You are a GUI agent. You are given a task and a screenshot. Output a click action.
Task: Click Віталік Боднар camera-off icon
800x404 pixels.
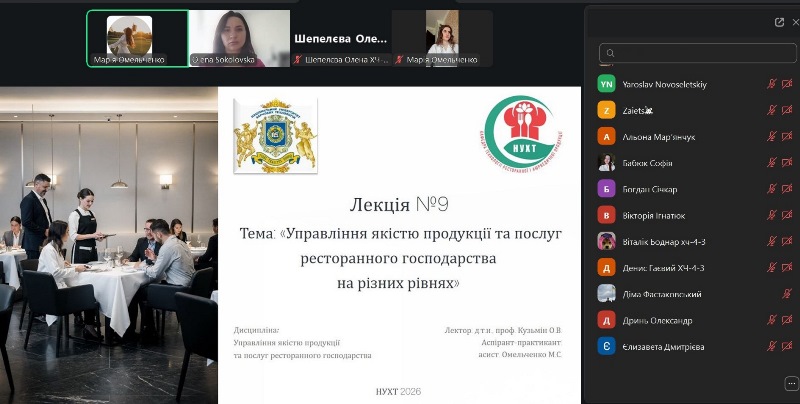[x=787, y=241]
